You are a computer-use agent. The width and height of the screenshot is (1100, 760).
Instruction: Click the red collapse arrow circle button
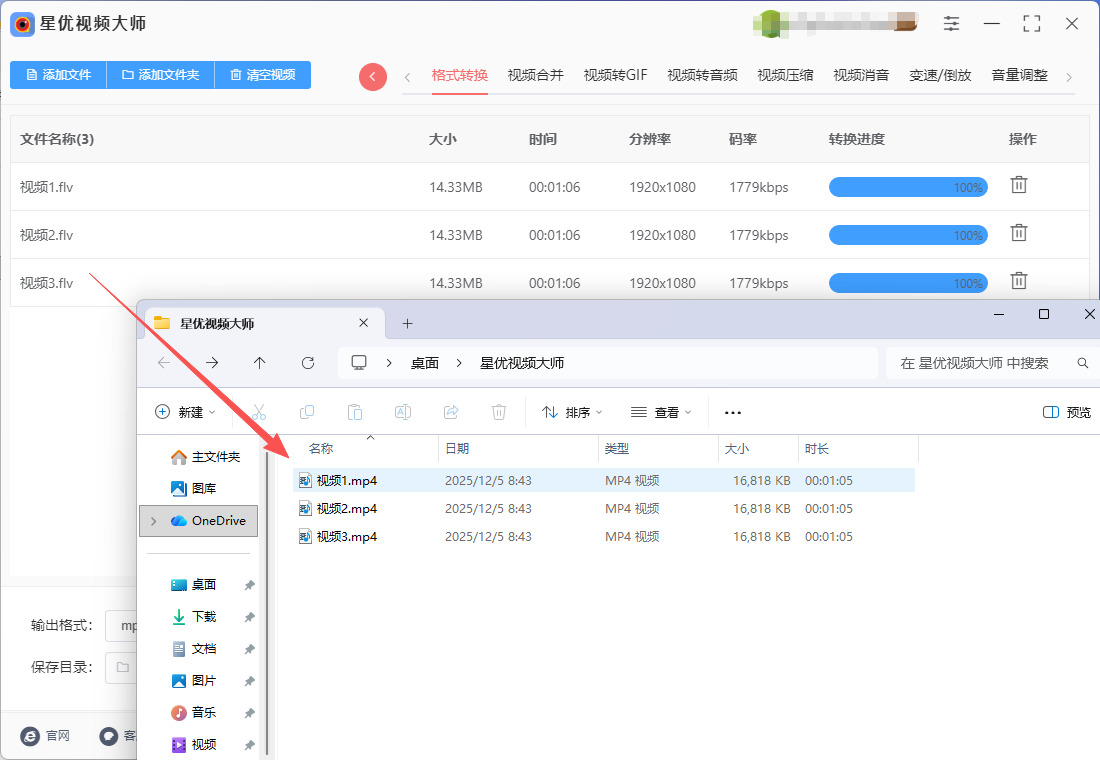372,77
